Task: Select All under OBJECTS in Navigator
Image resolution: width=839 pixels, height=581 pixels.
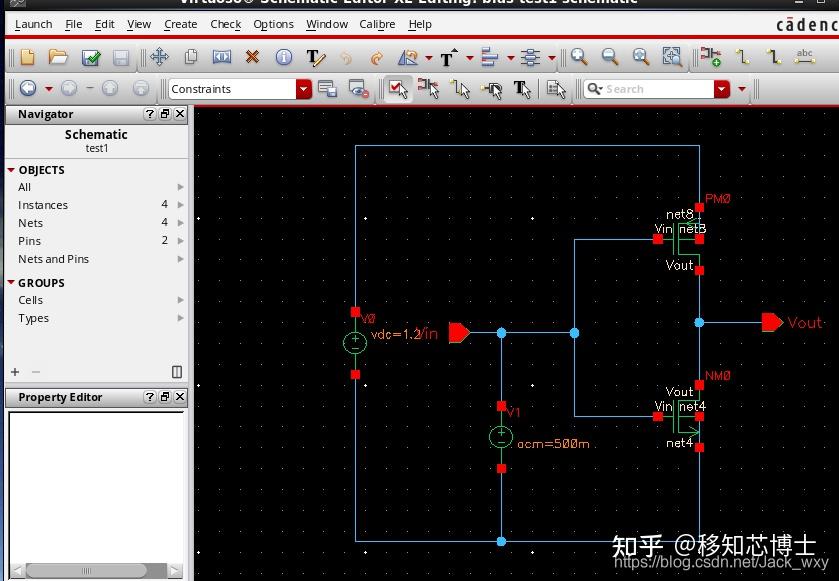Action: point(24,187)
